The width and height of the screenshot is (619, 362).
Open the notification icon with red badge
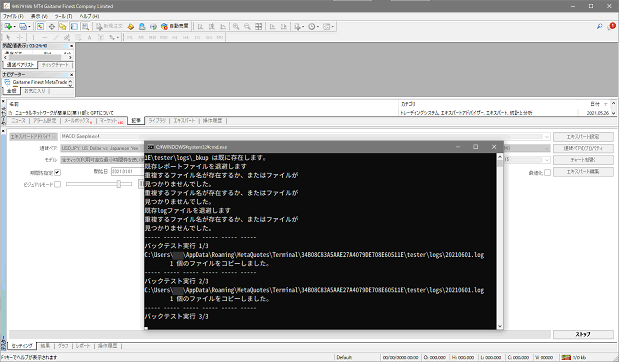click(x=611, y=26)
